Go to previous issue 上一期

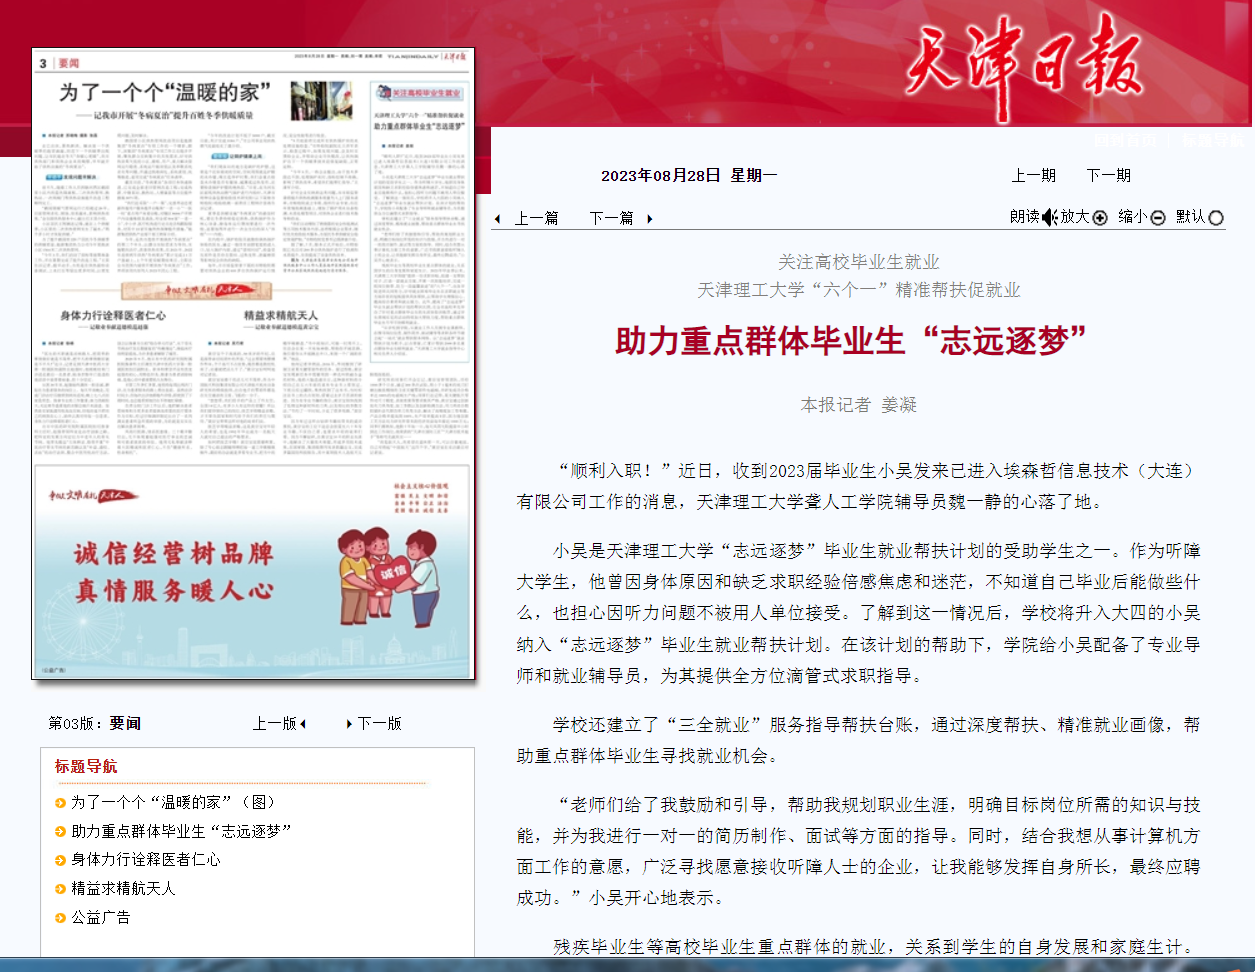click(x=1033, y=175)
